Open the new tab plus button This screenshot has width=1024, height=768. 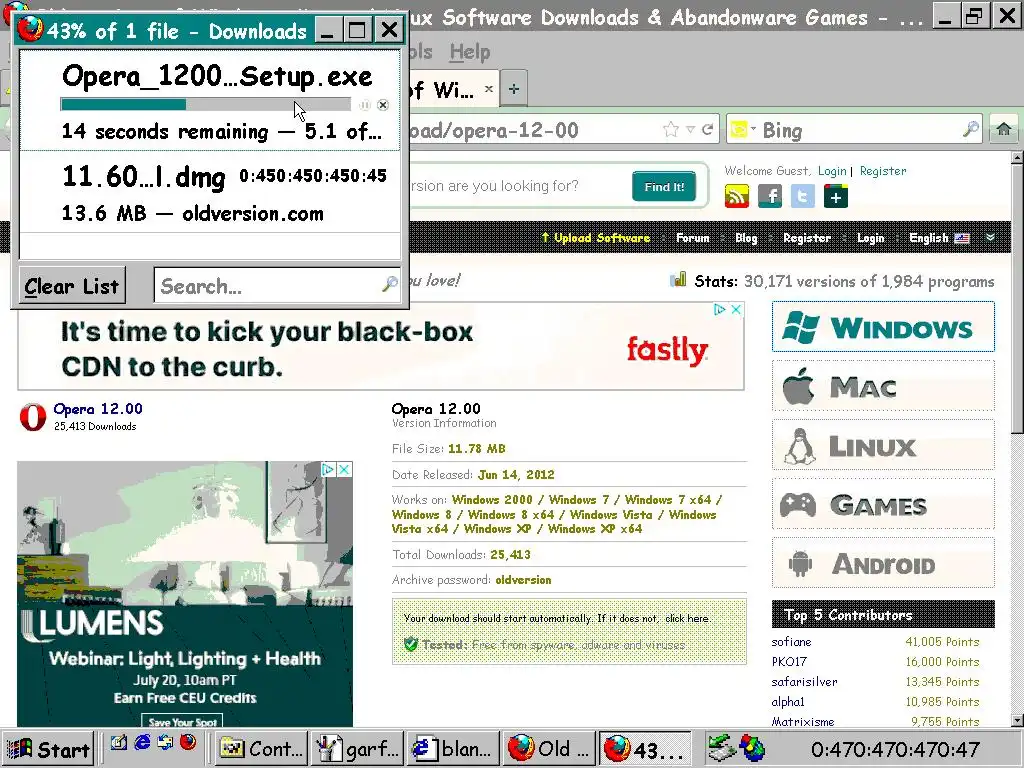pos(514,89)
